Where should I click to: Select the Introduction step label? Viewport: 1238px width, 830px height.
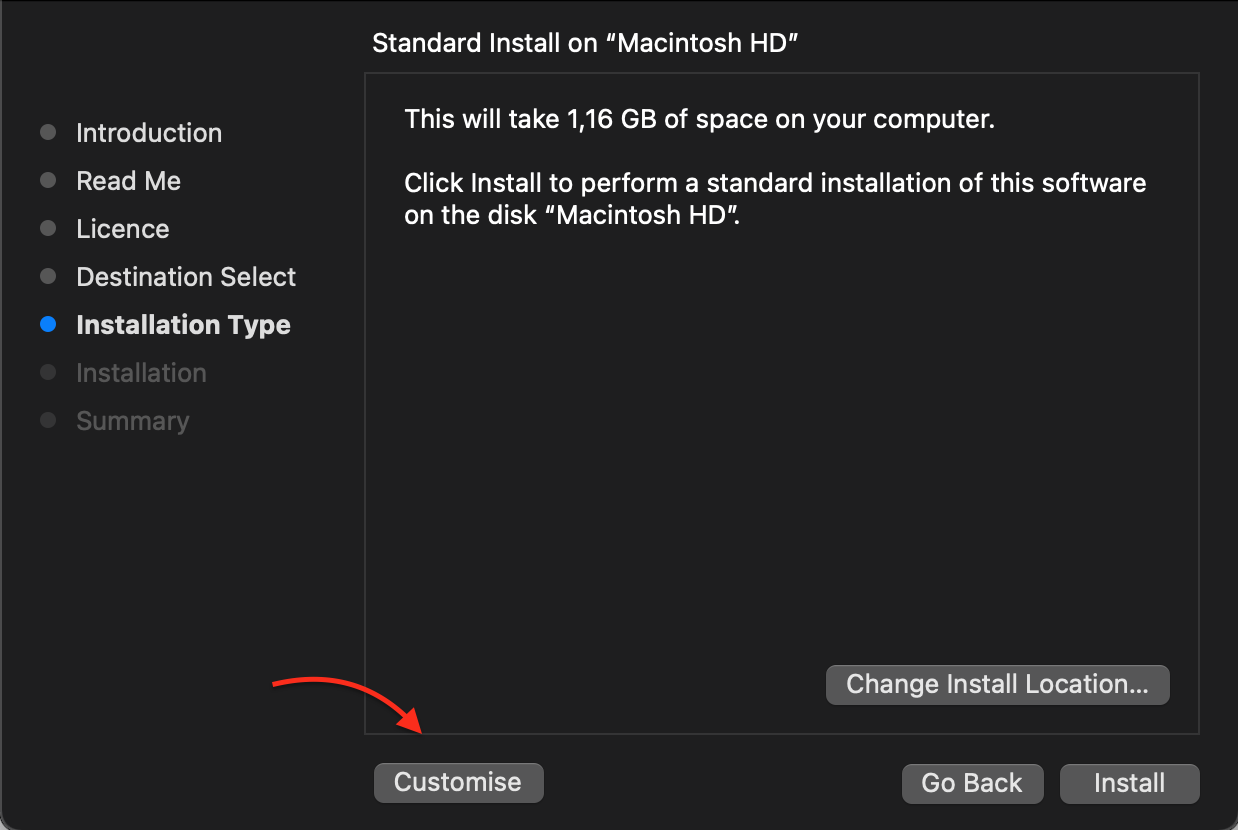click(x=149, y=133)
